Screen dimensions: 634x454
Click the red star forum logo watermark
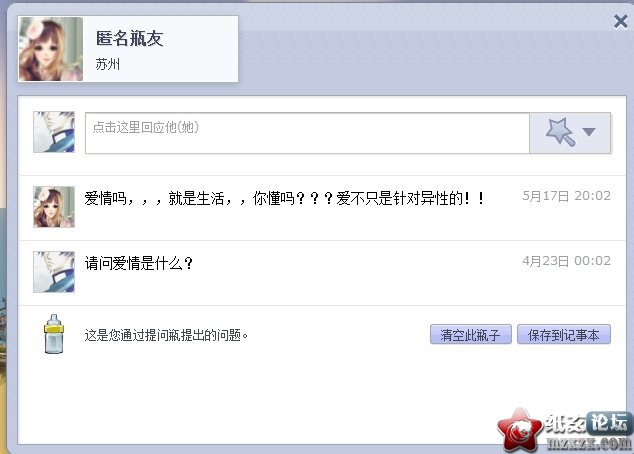[x=520, y=430]
